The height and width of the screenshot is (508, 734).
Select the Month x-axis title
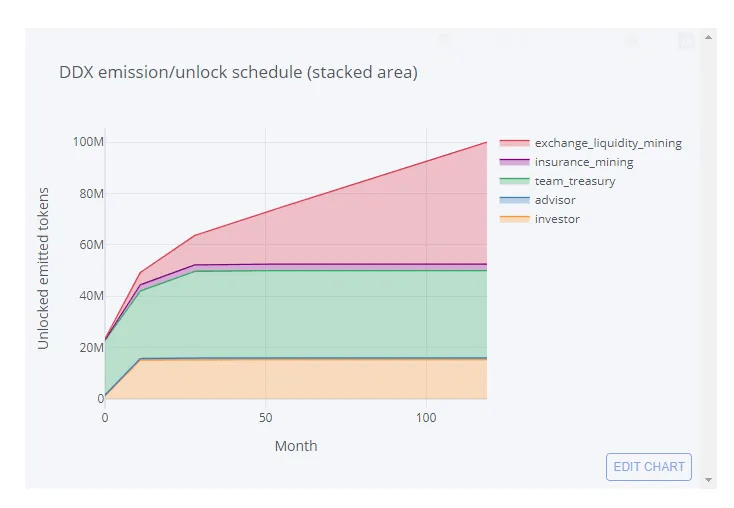coord(296,446)
